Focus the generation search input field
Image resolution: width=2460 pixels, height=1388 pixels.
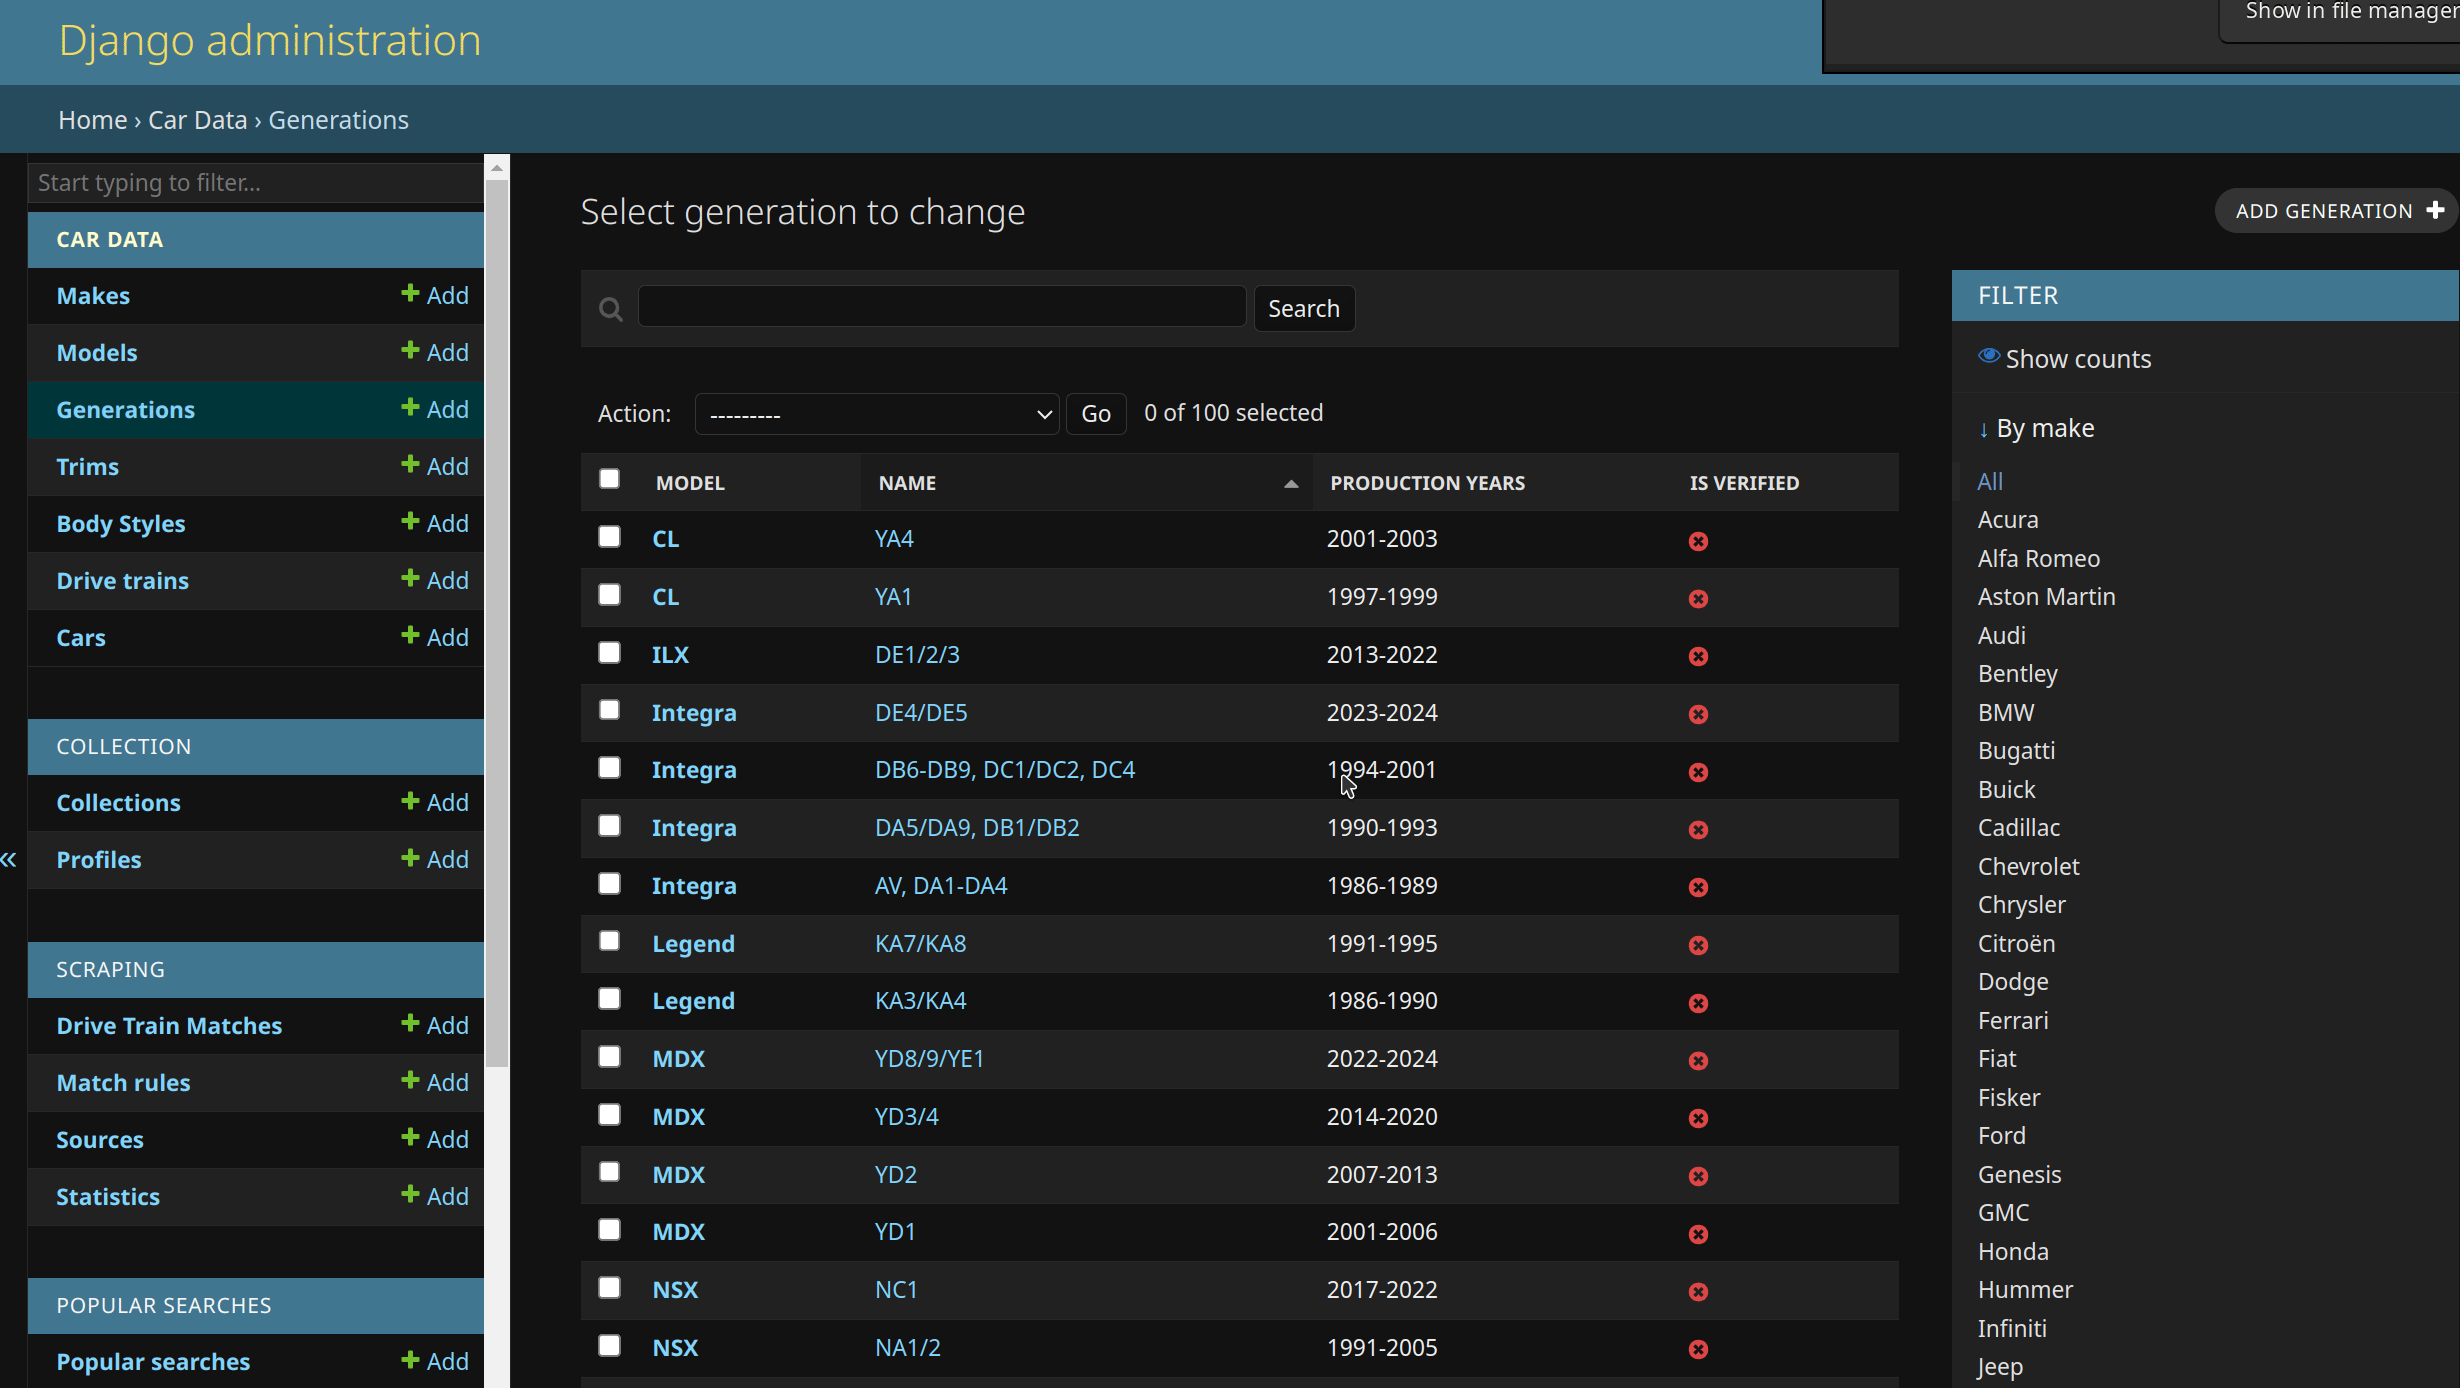[942, 306]
